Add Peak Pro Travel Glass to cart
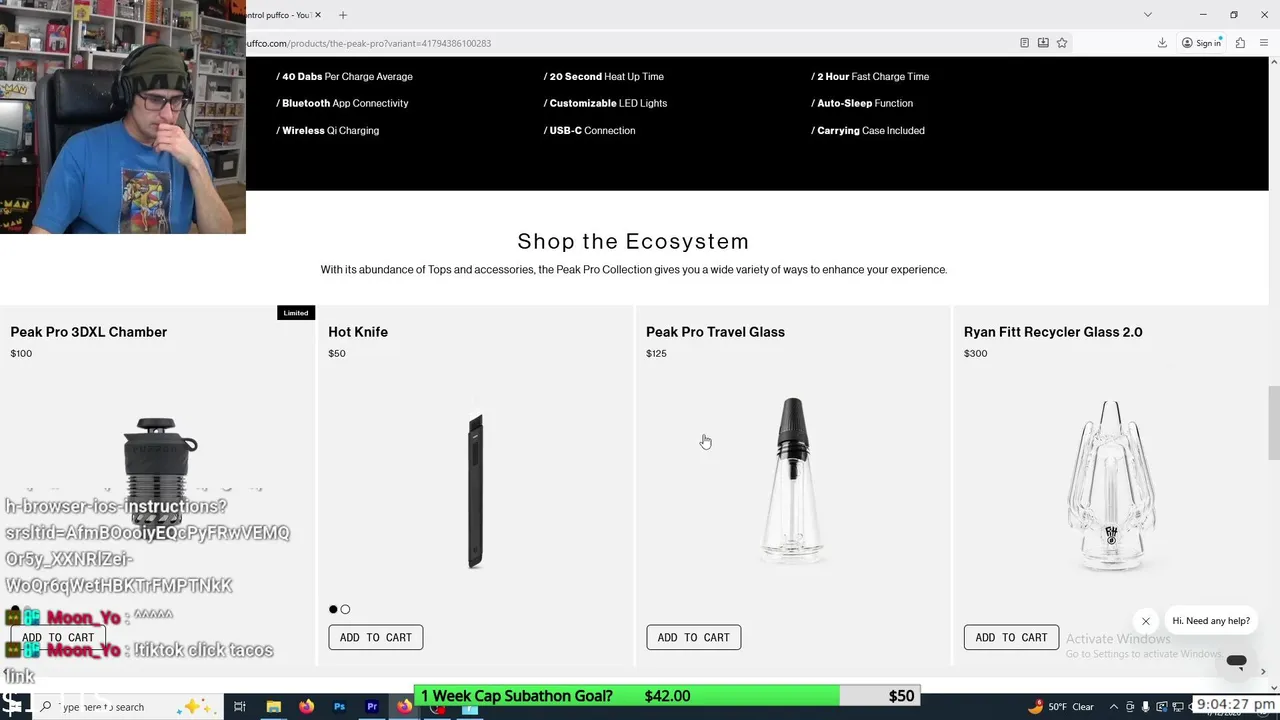The image size is (1280, 720). [694, 637]
